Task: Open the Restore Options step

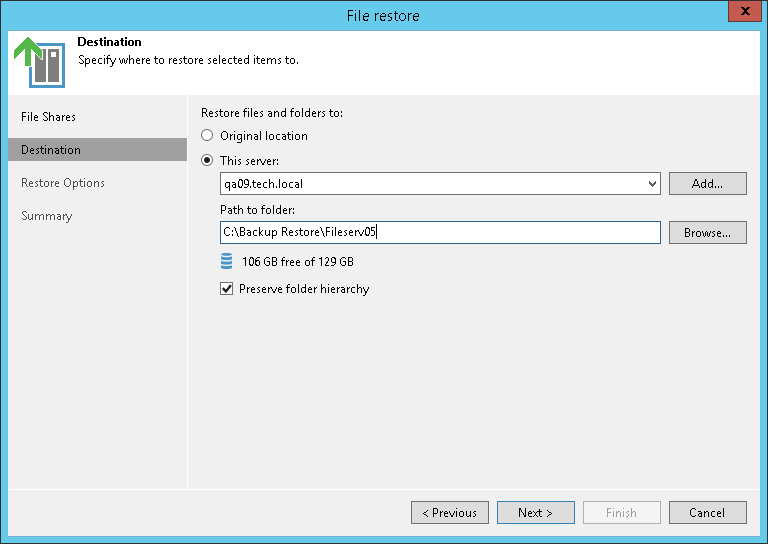Action: (63, 183)
